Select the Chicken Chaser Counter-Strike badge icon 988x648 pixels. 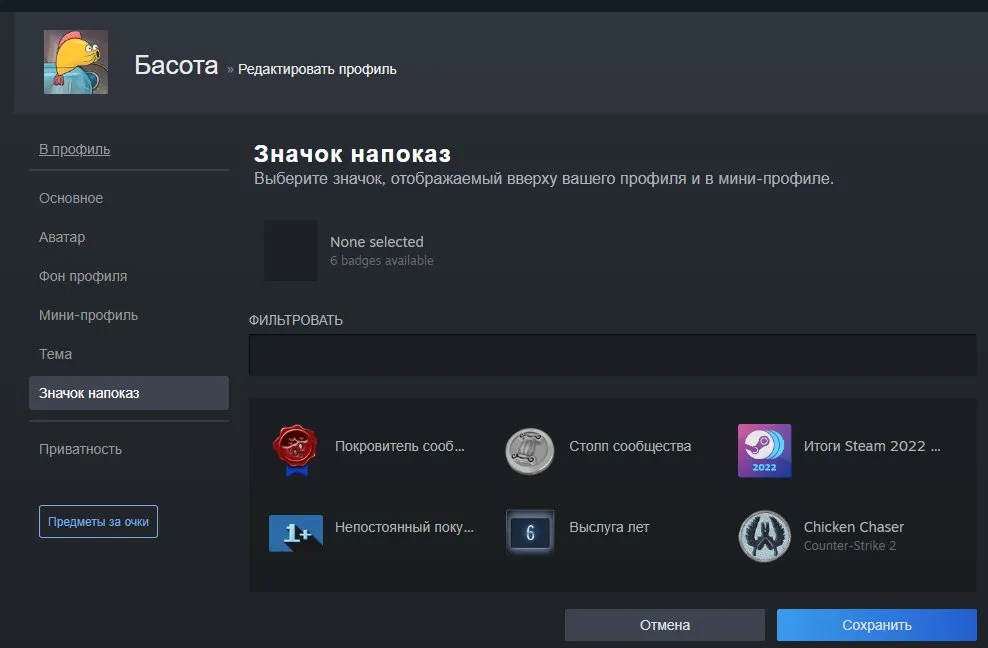[x=764, y=536]
